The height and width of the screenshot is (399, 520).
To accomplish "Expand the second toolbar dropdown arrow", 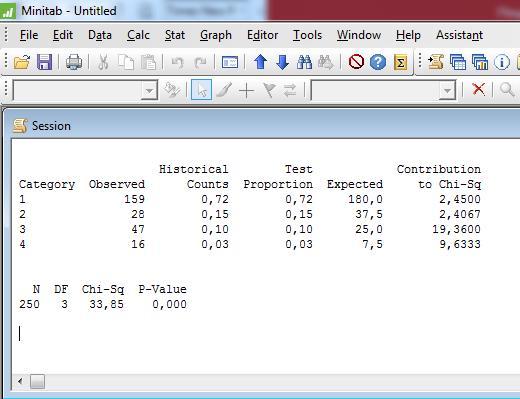I will 447,90.
